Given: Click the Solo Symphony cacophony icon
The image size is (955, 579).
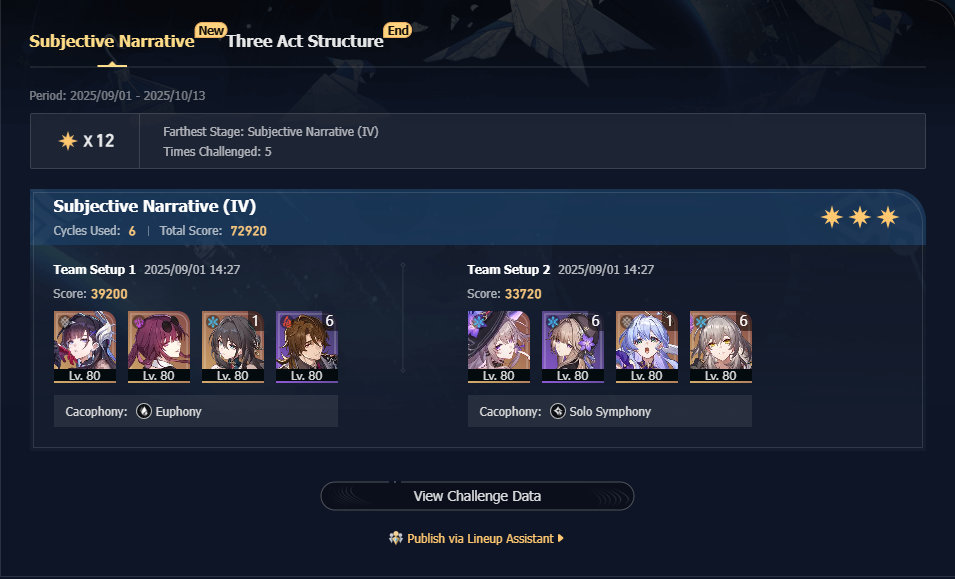Looking at the screenshot, I should coord(558,412).
